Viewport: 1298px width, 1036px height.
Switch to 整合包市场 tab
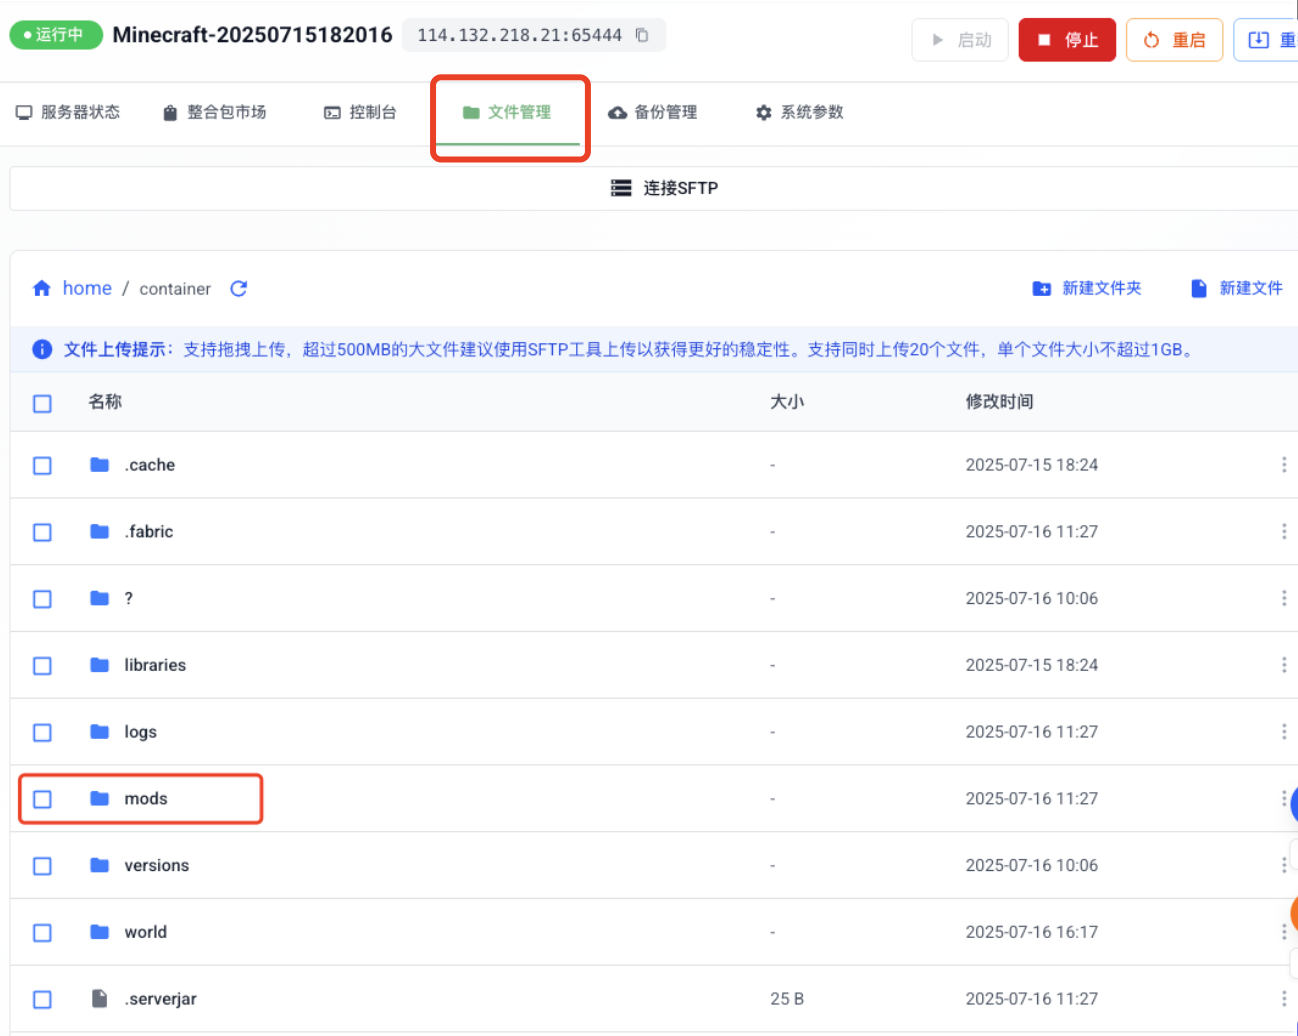215,112
